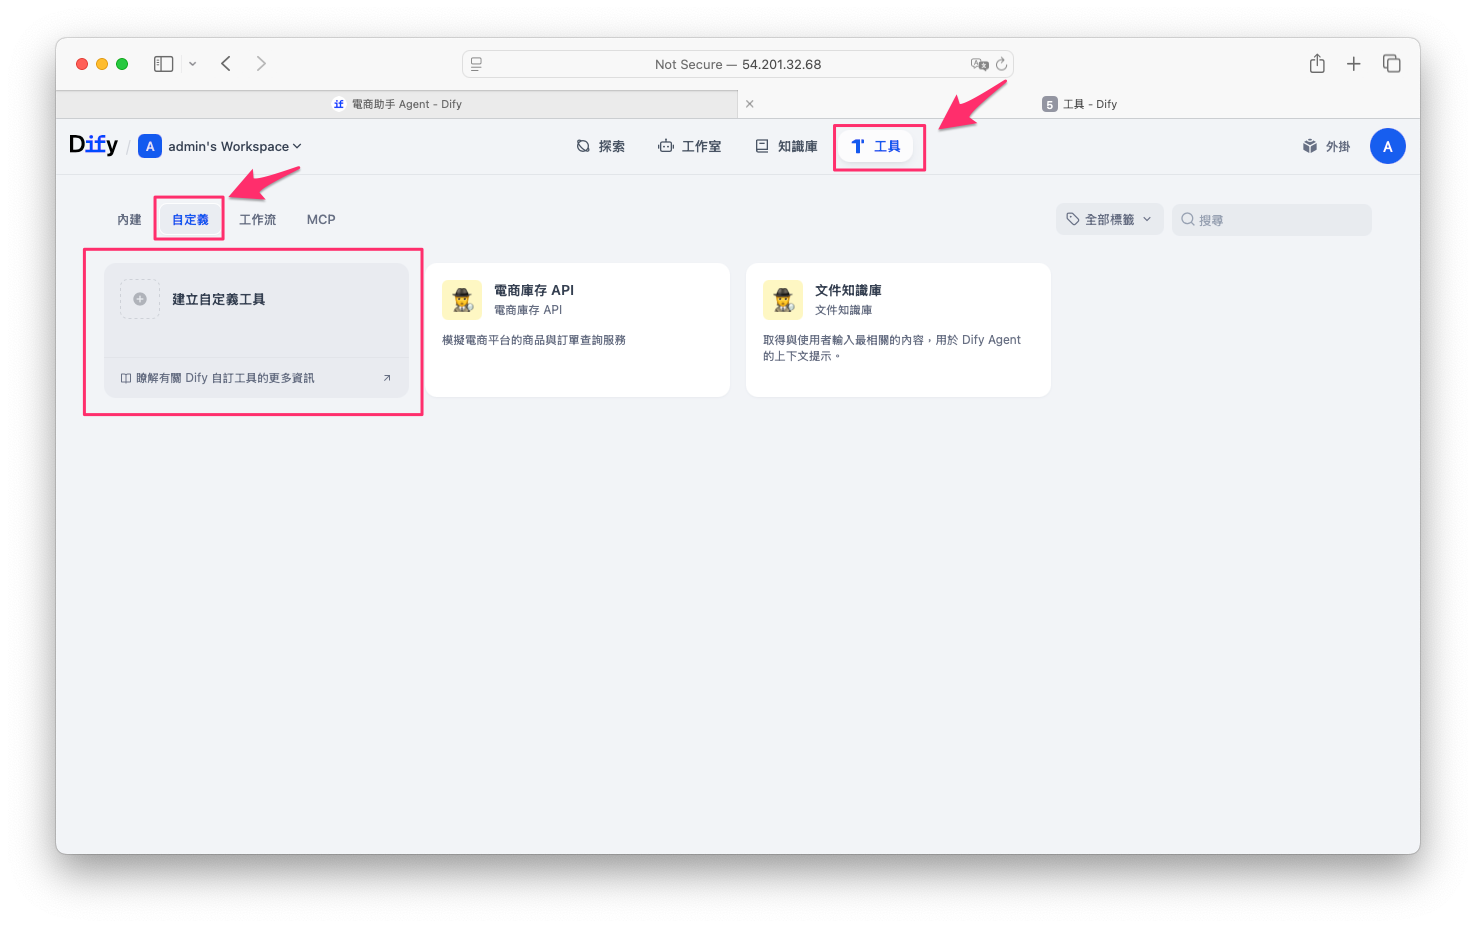Go back with the browser back arrow
This screenshot has width=1476, height=928.
(226, 64)
